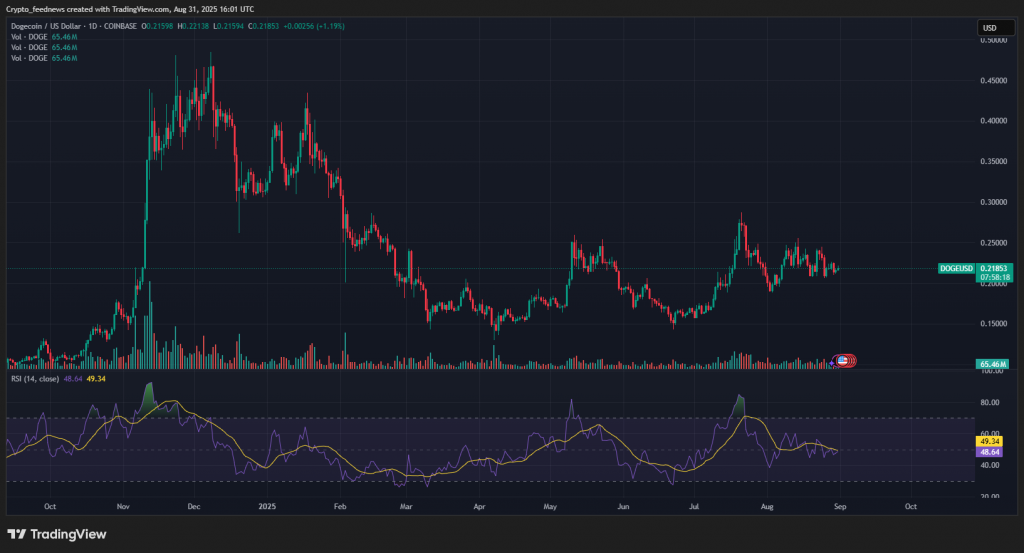This screenshot has width=1024, height=553.
Task: Click the yellow 49.34 RSI axis label
Action: point(990,441)
